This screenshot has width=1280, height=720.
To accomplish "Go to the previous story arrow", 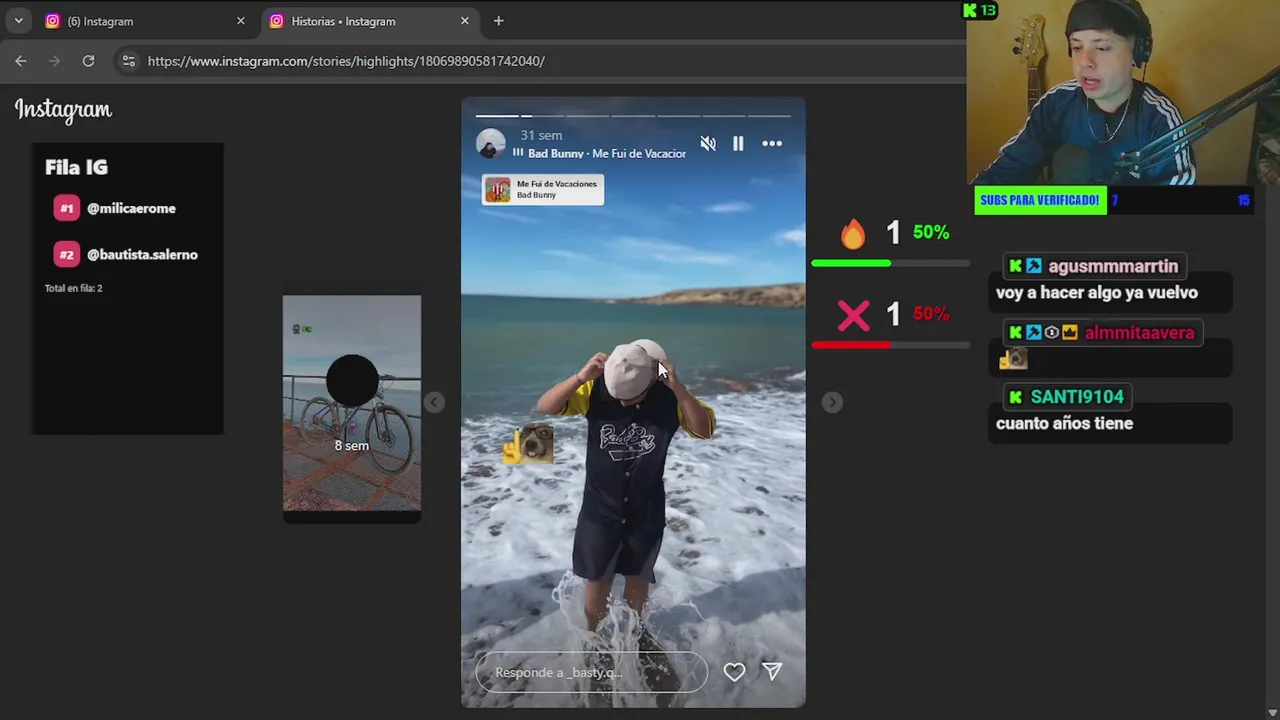I will coord(433,402).
